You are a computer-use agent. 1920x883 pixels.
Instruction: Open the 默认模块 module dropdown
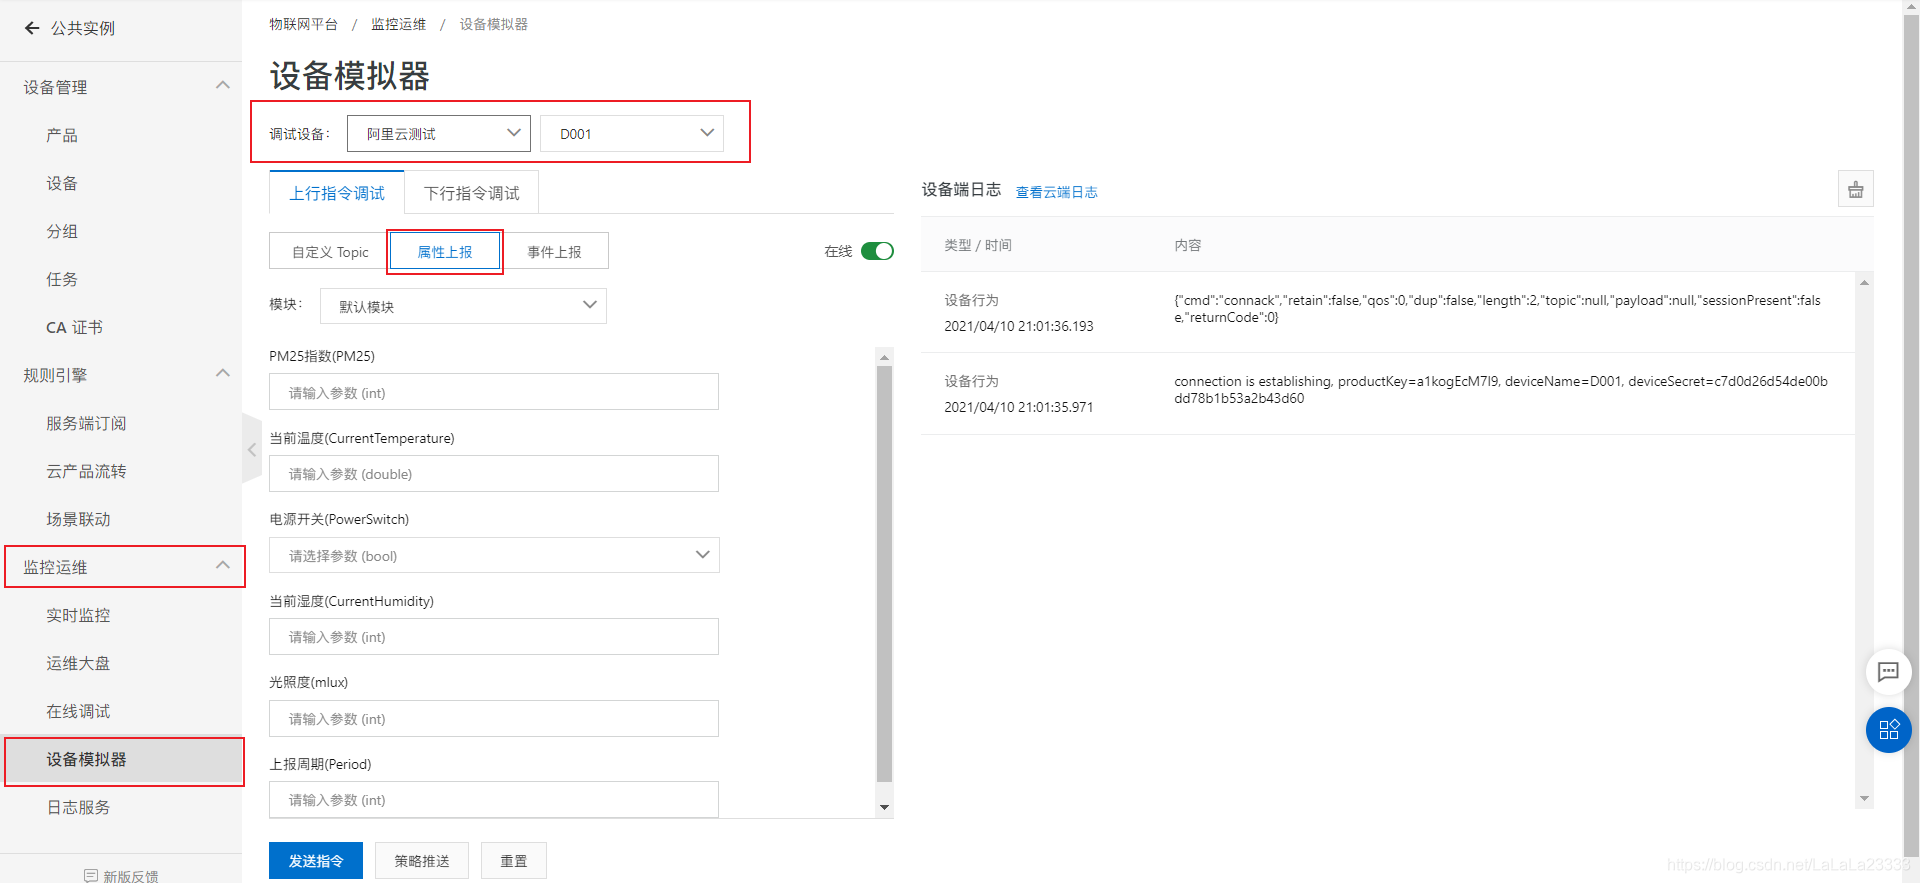pyautogui.click(x=463, y=306)
